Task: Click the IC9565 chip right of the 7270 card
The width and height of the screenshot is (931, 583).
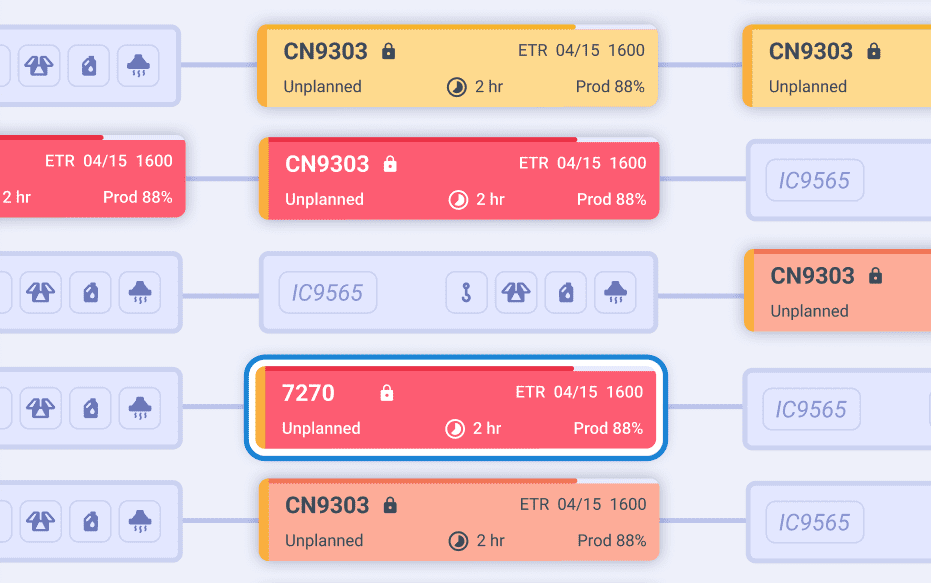Action: pos(812,409)
